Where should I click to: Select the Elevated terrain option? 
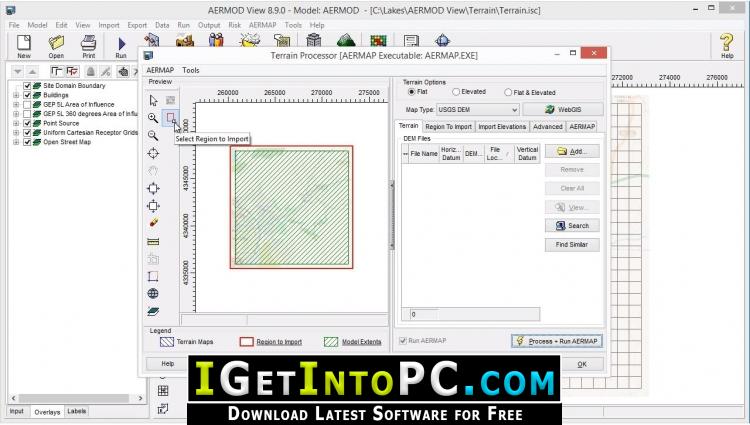[x=456, y=92]
